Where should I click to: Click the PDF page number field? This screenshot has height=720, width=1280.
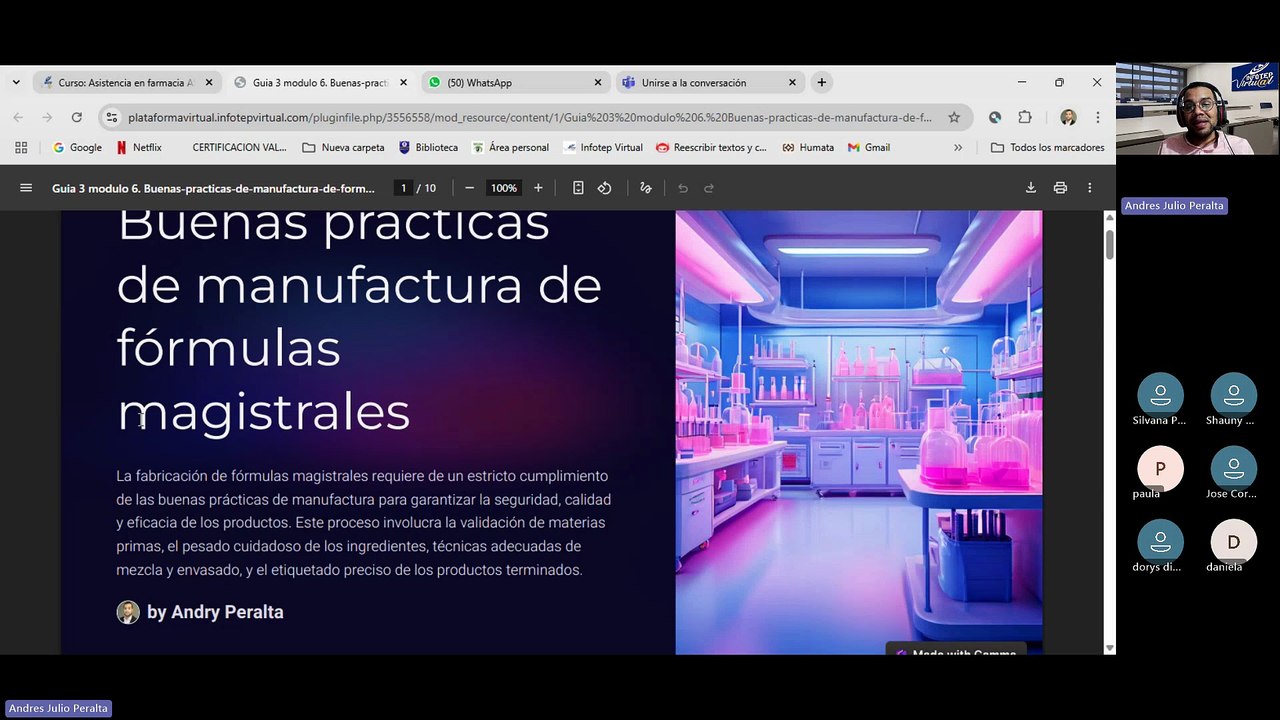point(403,188)
